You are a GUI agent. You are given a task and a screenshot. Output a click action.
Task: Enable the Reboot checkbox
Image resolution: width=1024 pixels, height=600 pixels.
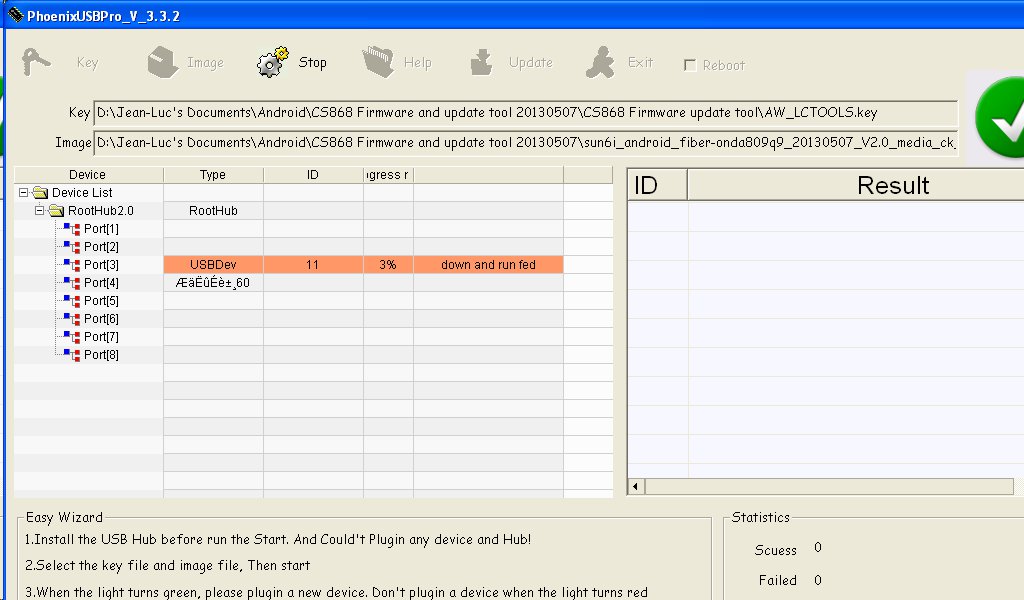[690, 65]
